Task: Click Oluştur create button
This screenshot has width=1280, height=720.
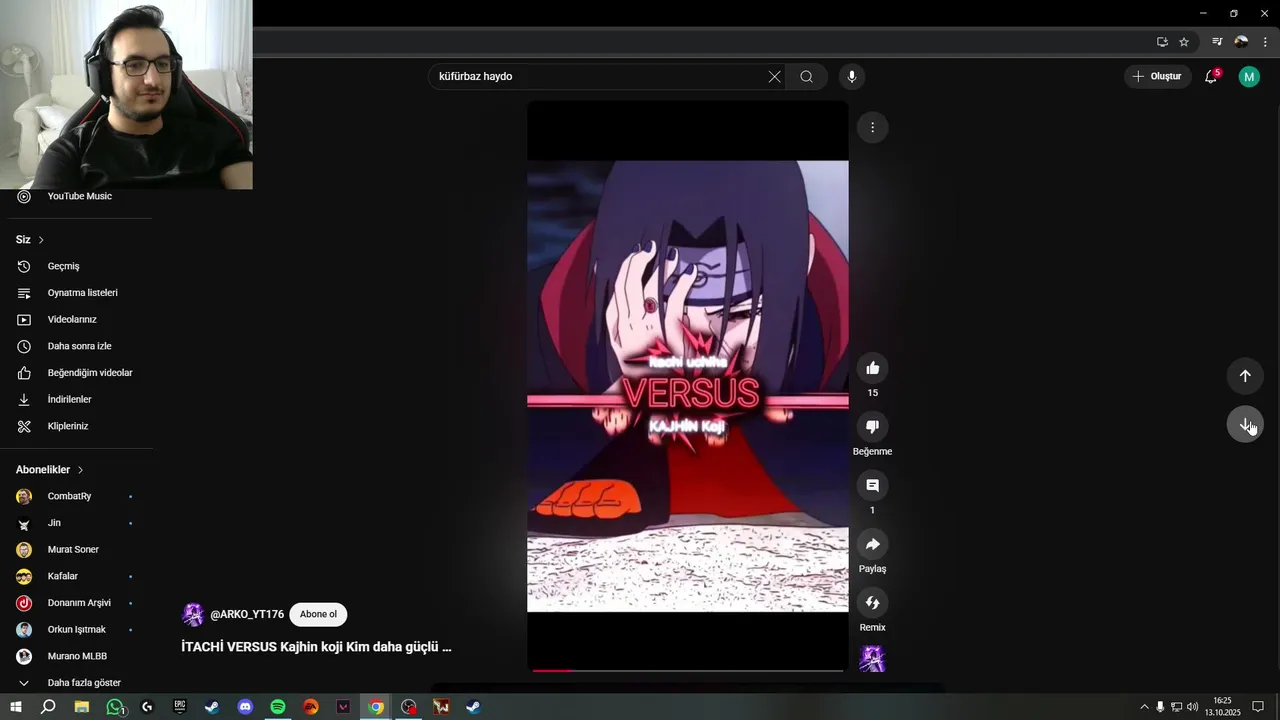Action: point(1157,77)
